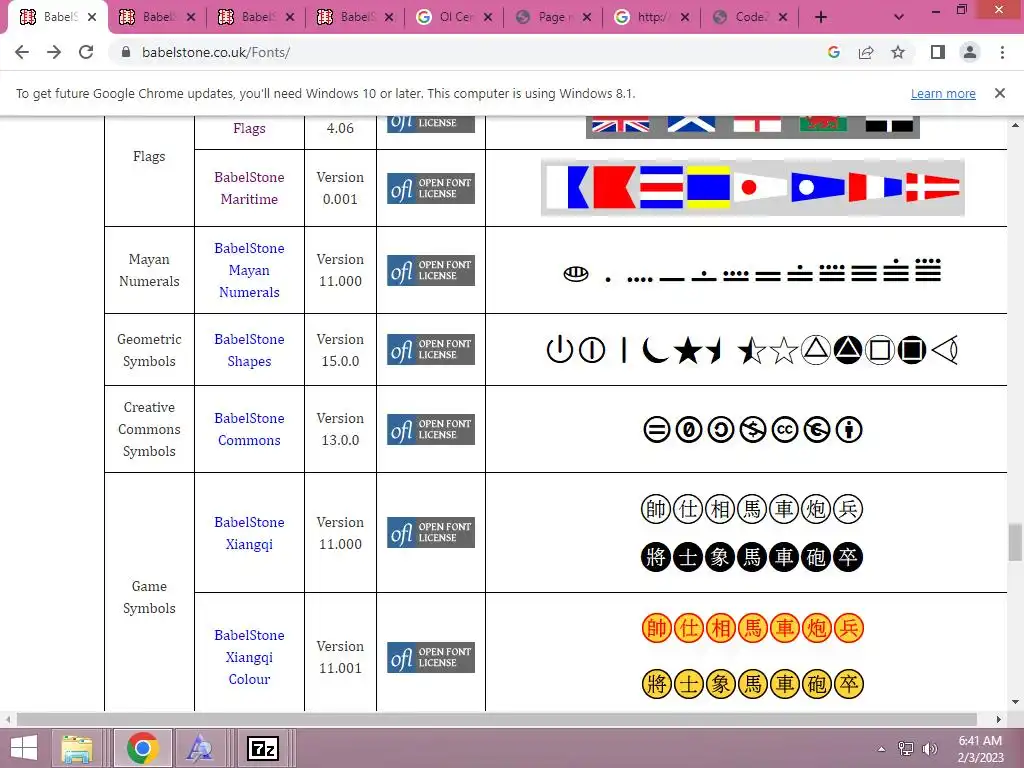Click the national flags sample image

click(x=752, y=127)
